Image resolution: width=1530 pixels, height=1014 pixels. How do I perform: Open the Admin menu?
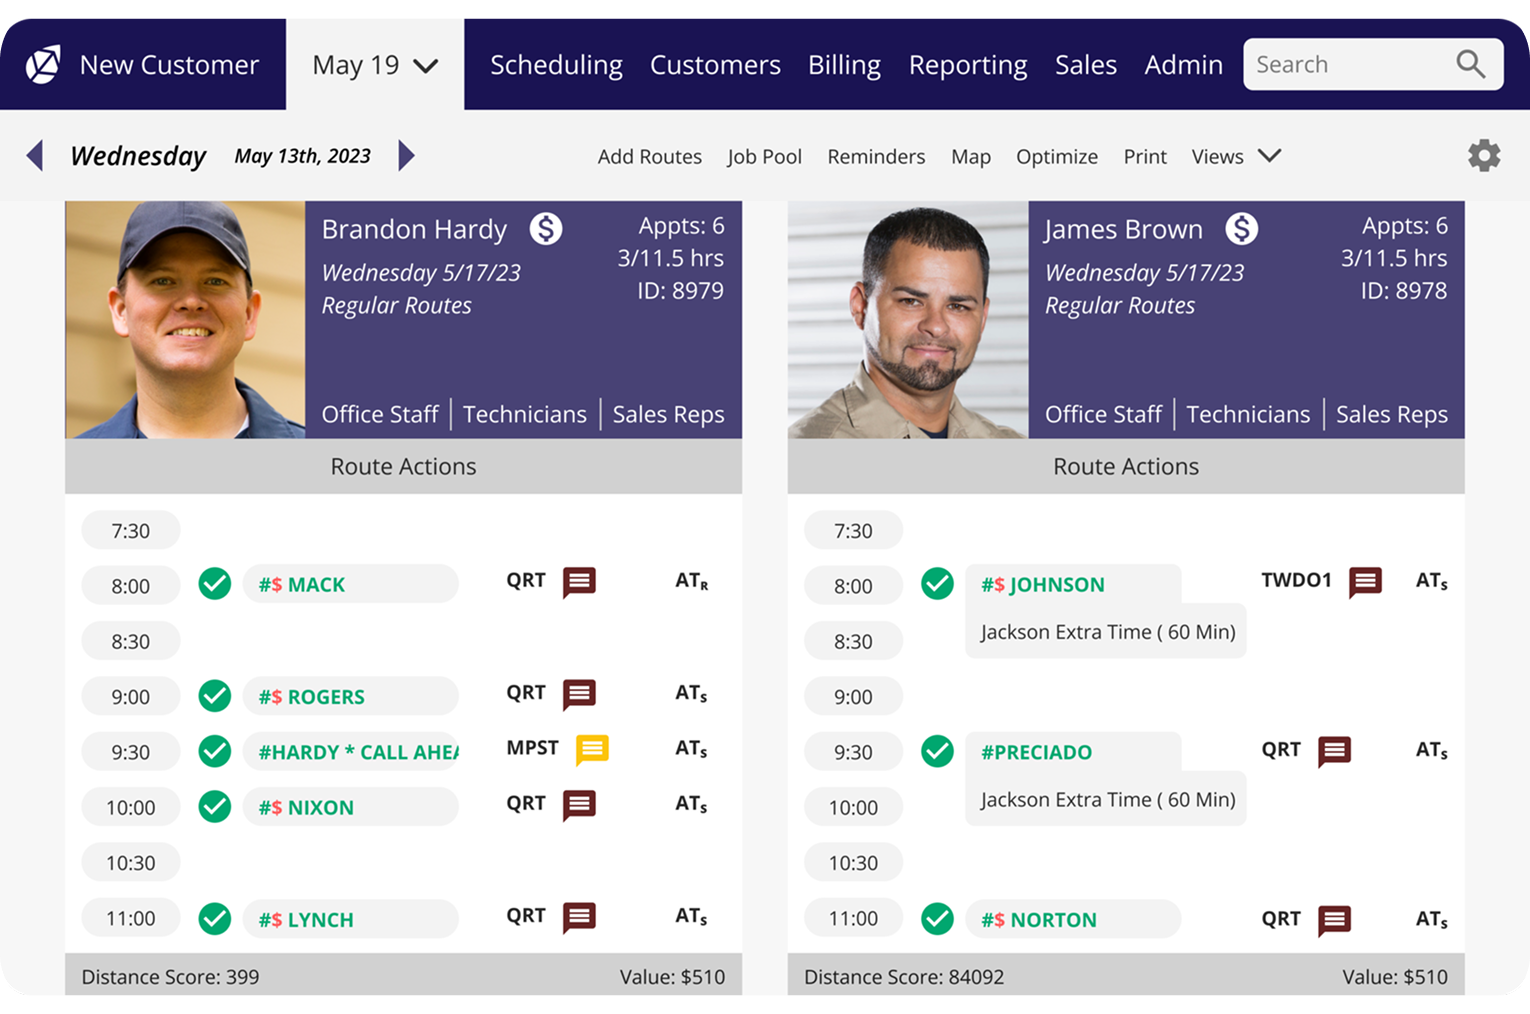coord(1184,65)
